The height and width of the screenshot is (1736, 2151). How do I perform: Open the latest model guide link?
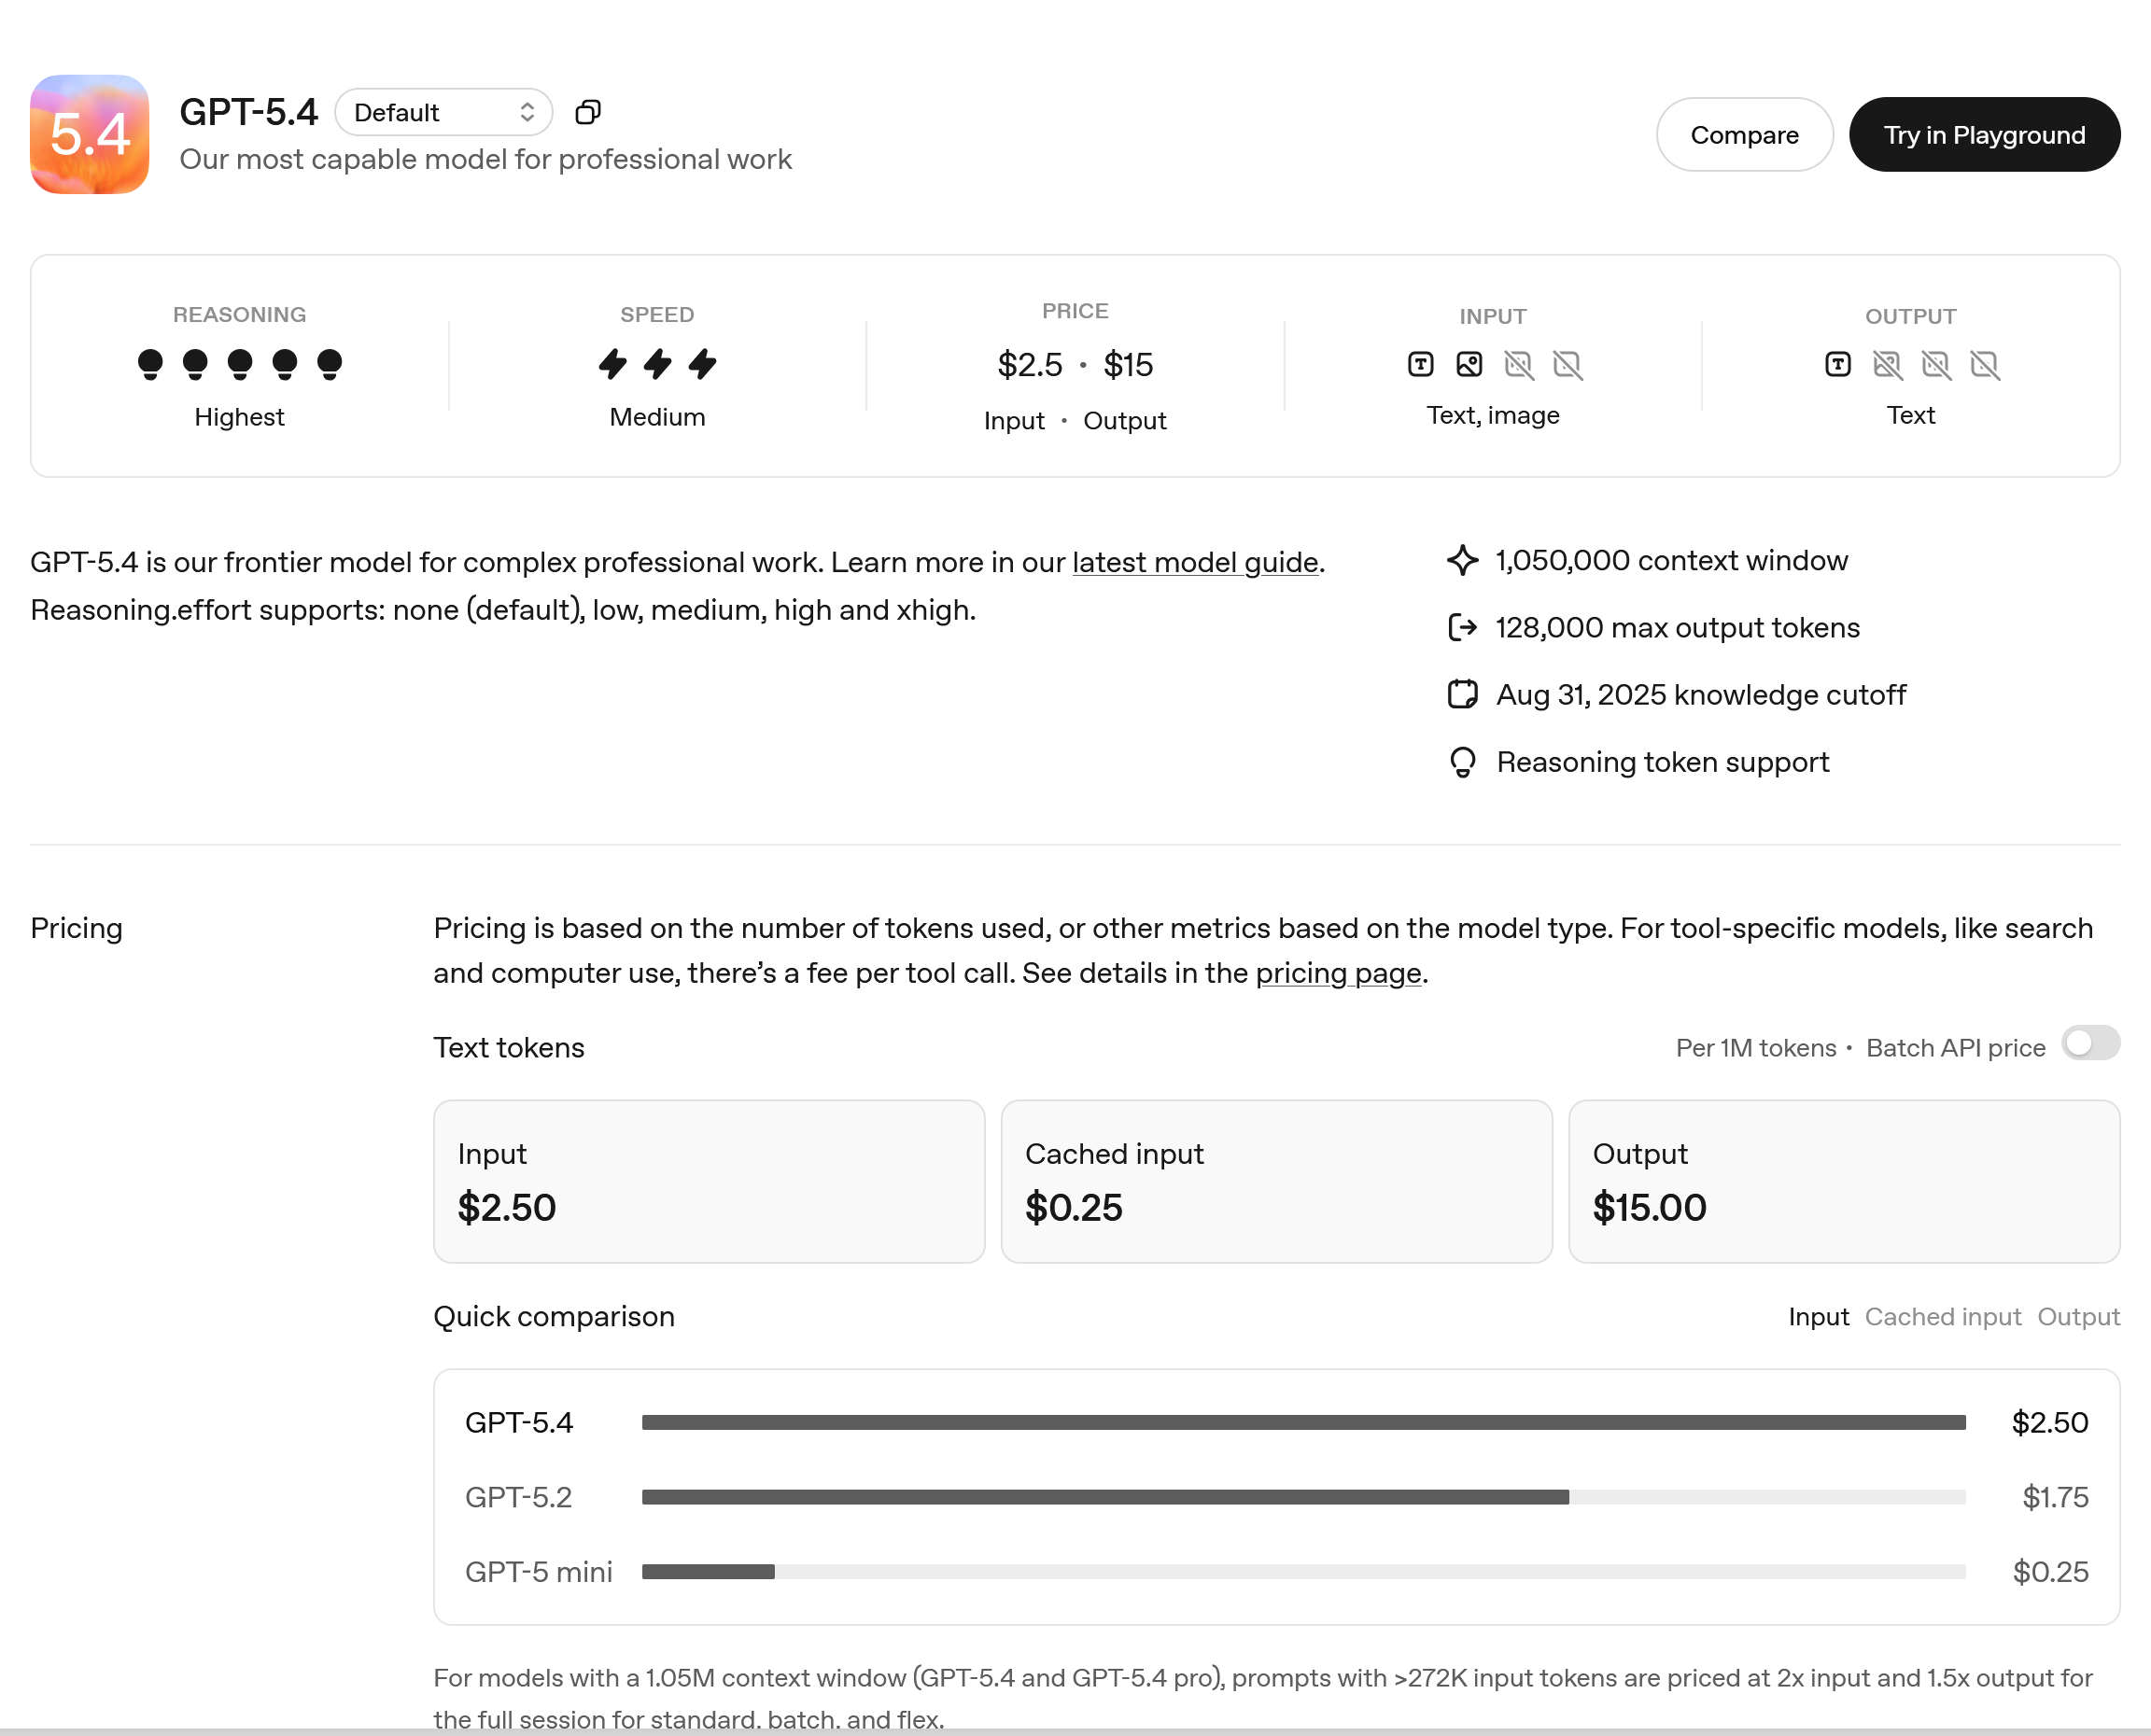point(1195,563)
